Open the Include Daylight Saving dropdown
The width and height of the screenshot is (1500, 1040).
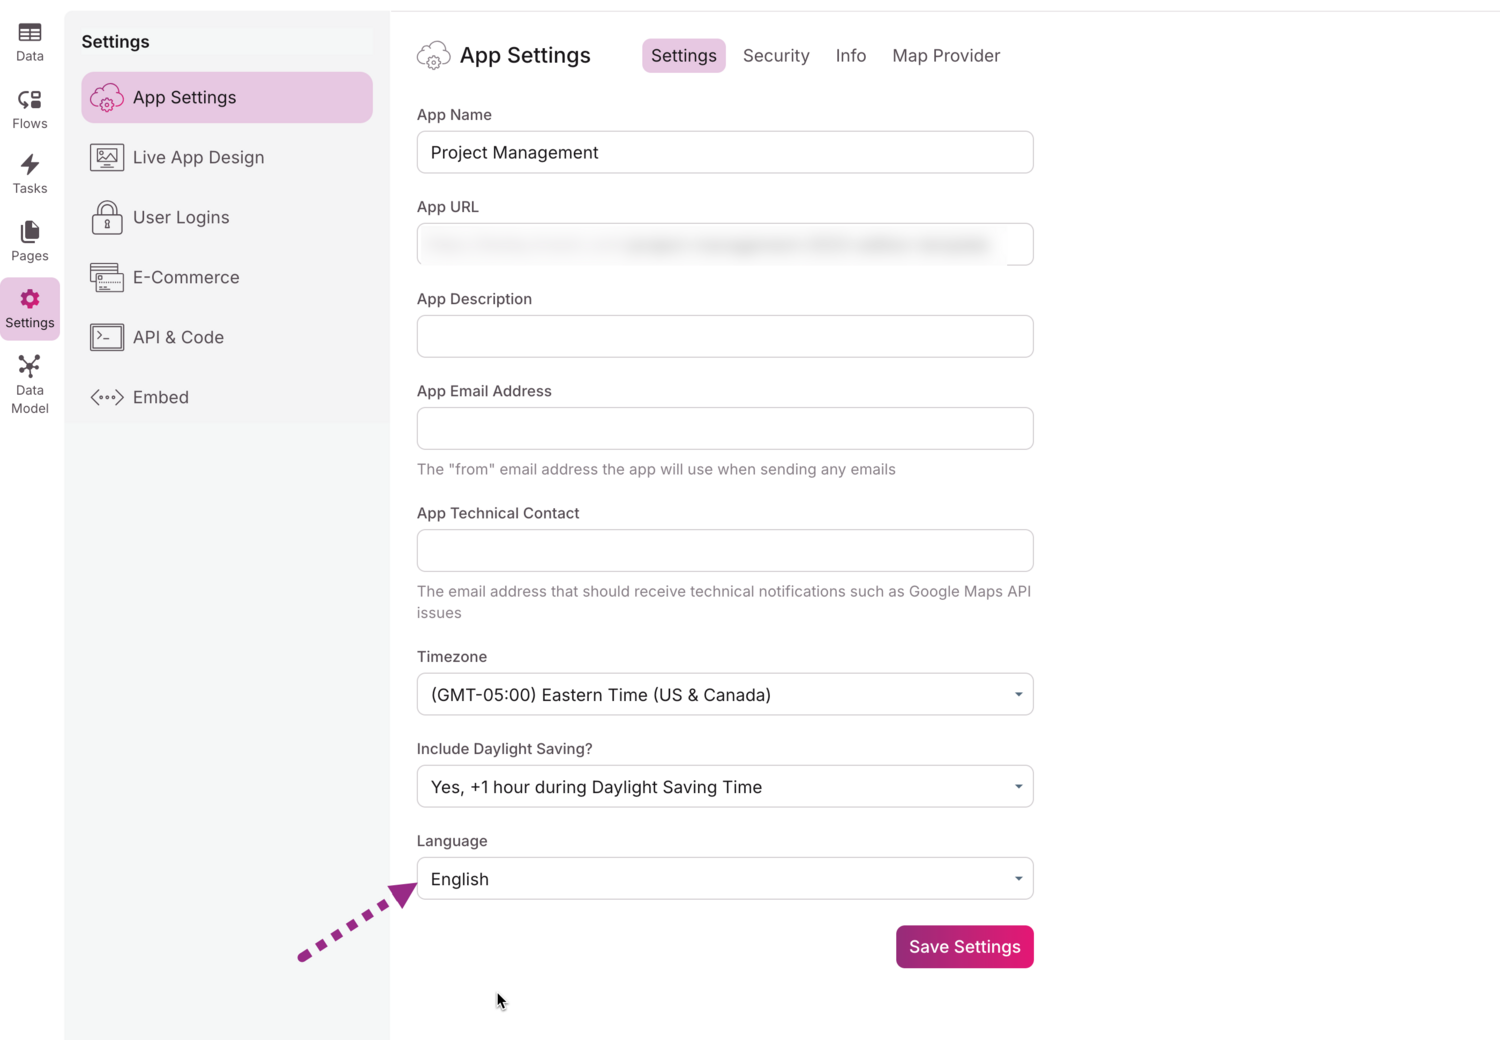click(x=724, y=787)
